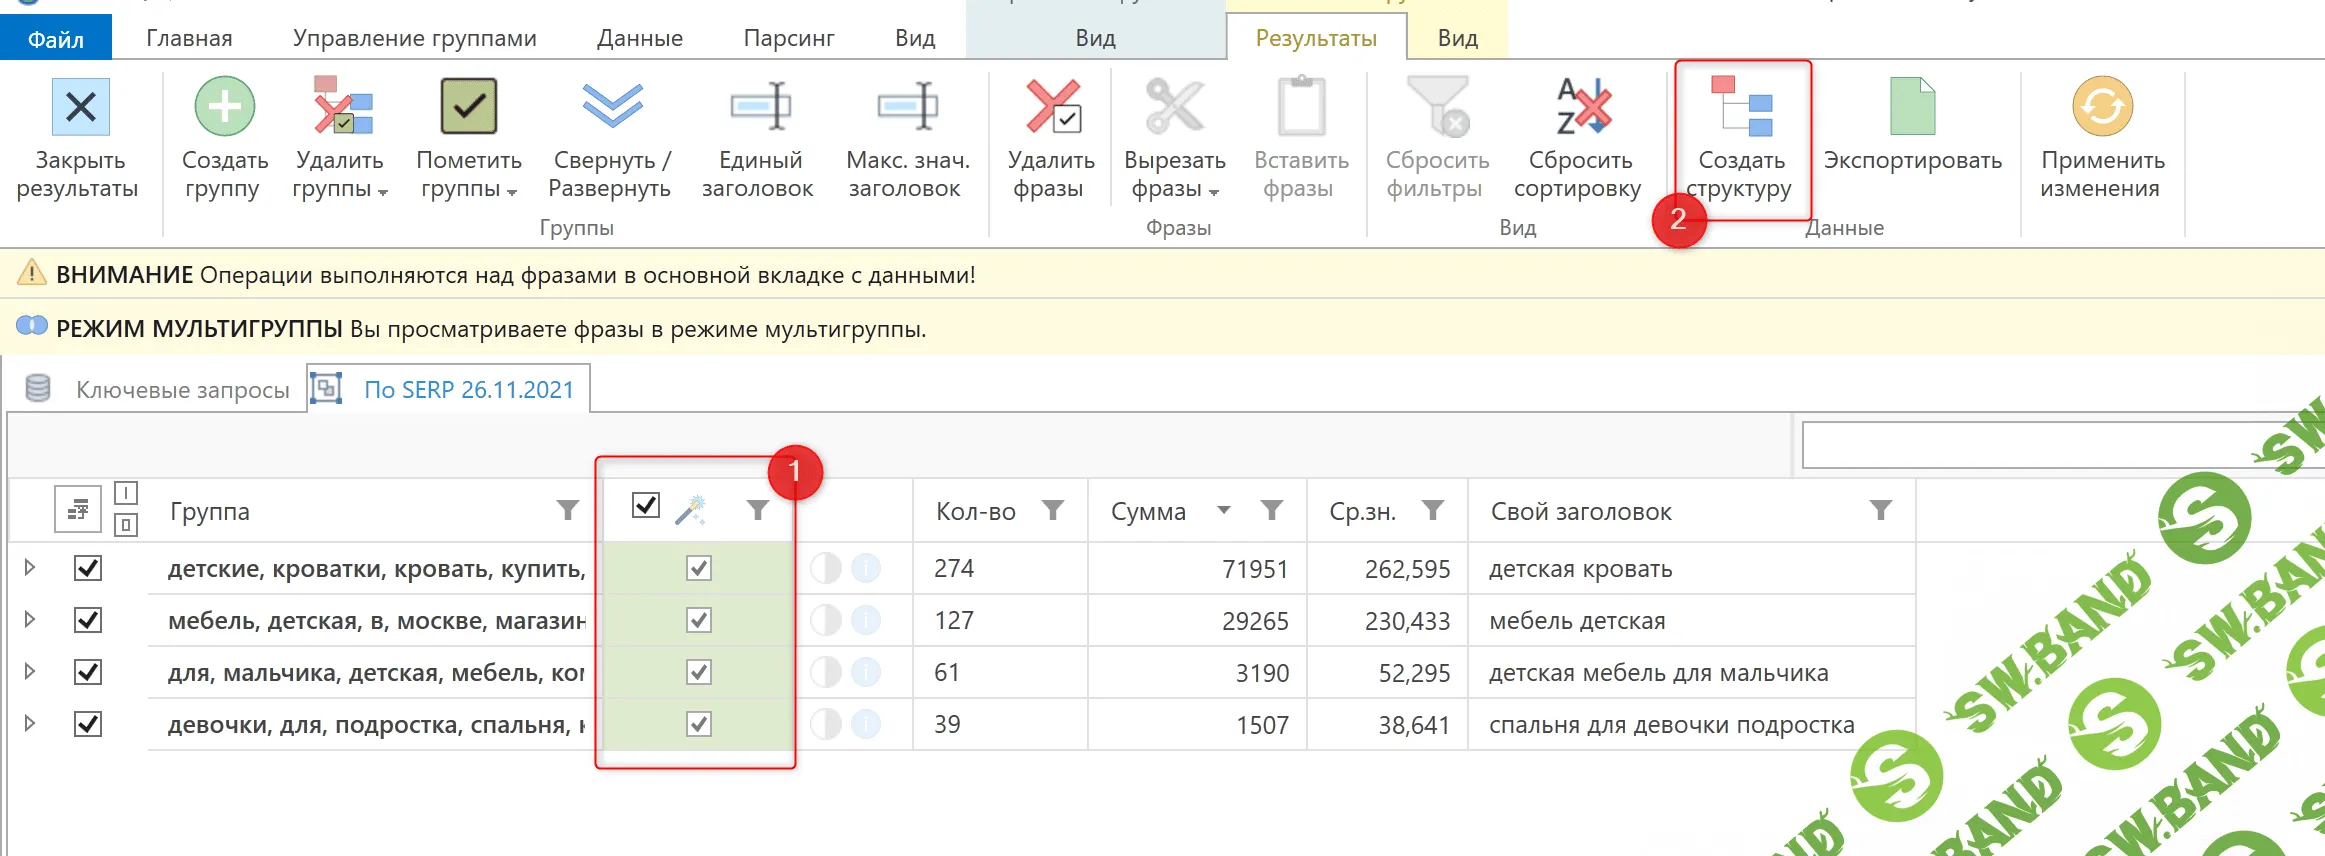Toggle header checkbox next to magic wand

click(646, 506)
